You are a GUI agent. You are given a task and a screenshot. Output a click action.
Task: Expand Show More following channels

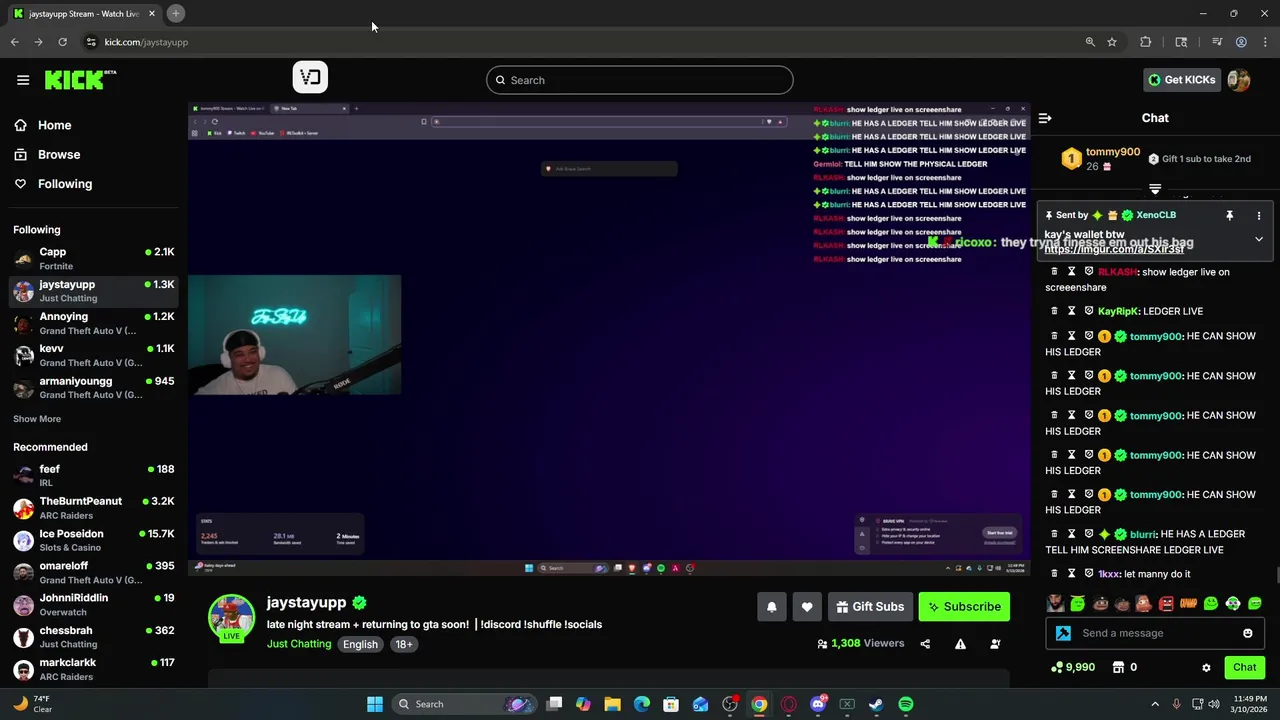click(37, 419)
